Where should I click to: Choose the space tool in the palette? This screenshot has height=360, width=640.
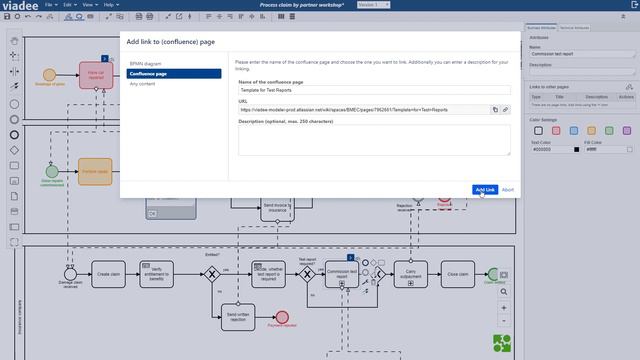coord(14,71)
